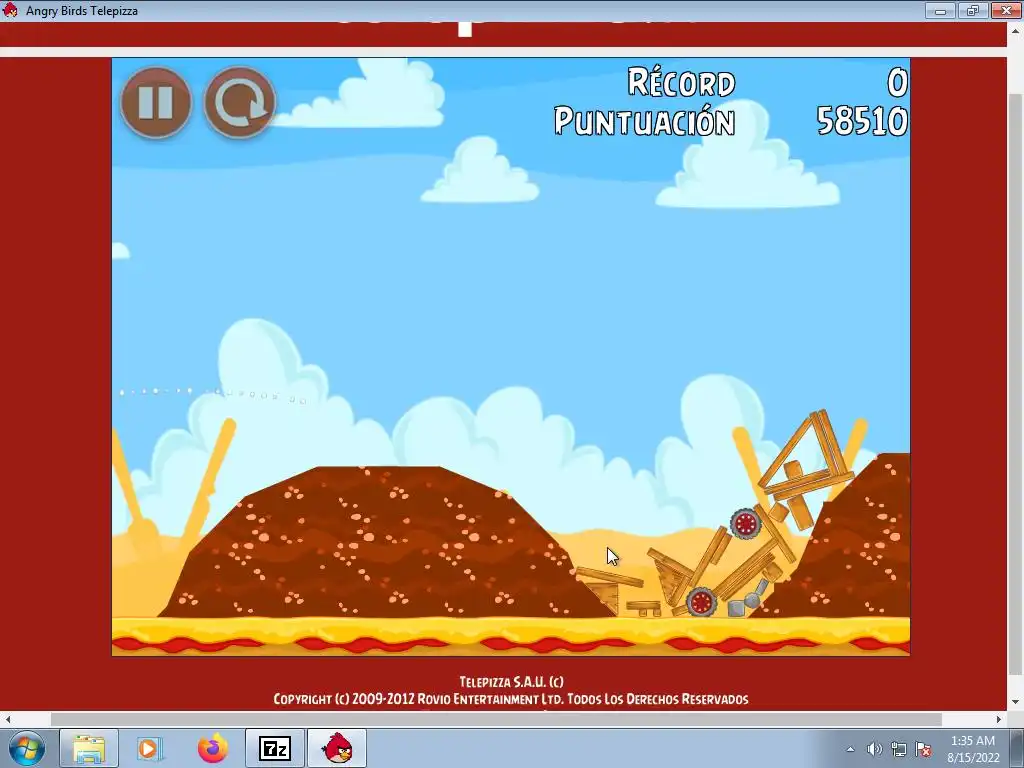Open 7-Zip from the taskbar
The width and height of the screenshot is (1024, 768).
tap(275, 748)
